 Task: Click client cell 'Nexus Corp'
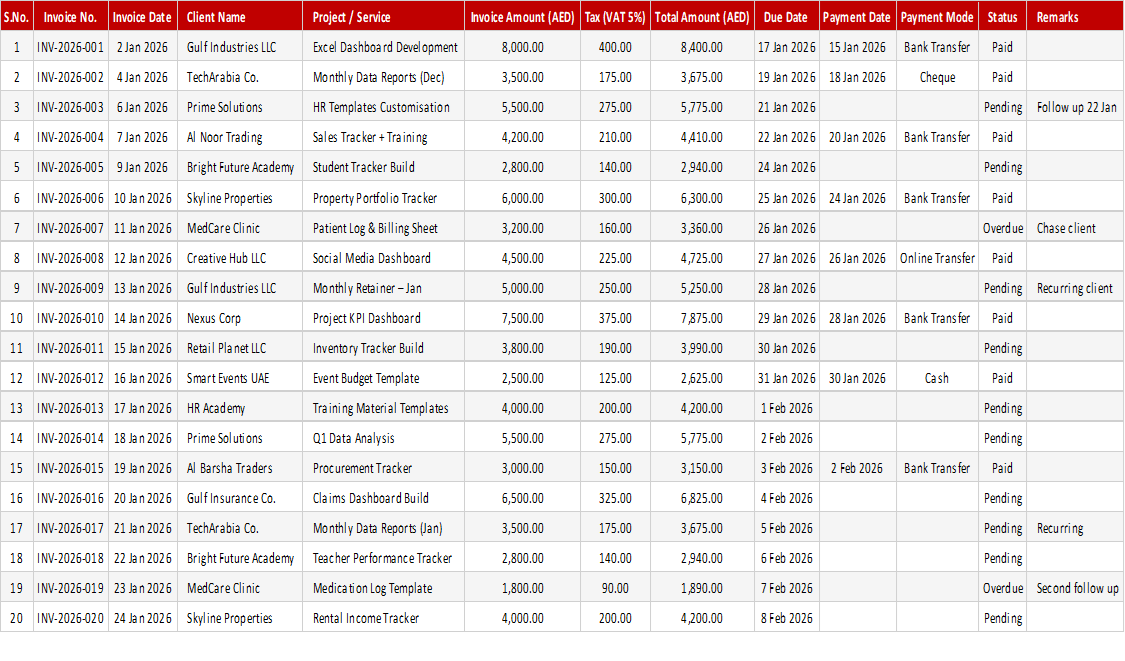240,318
